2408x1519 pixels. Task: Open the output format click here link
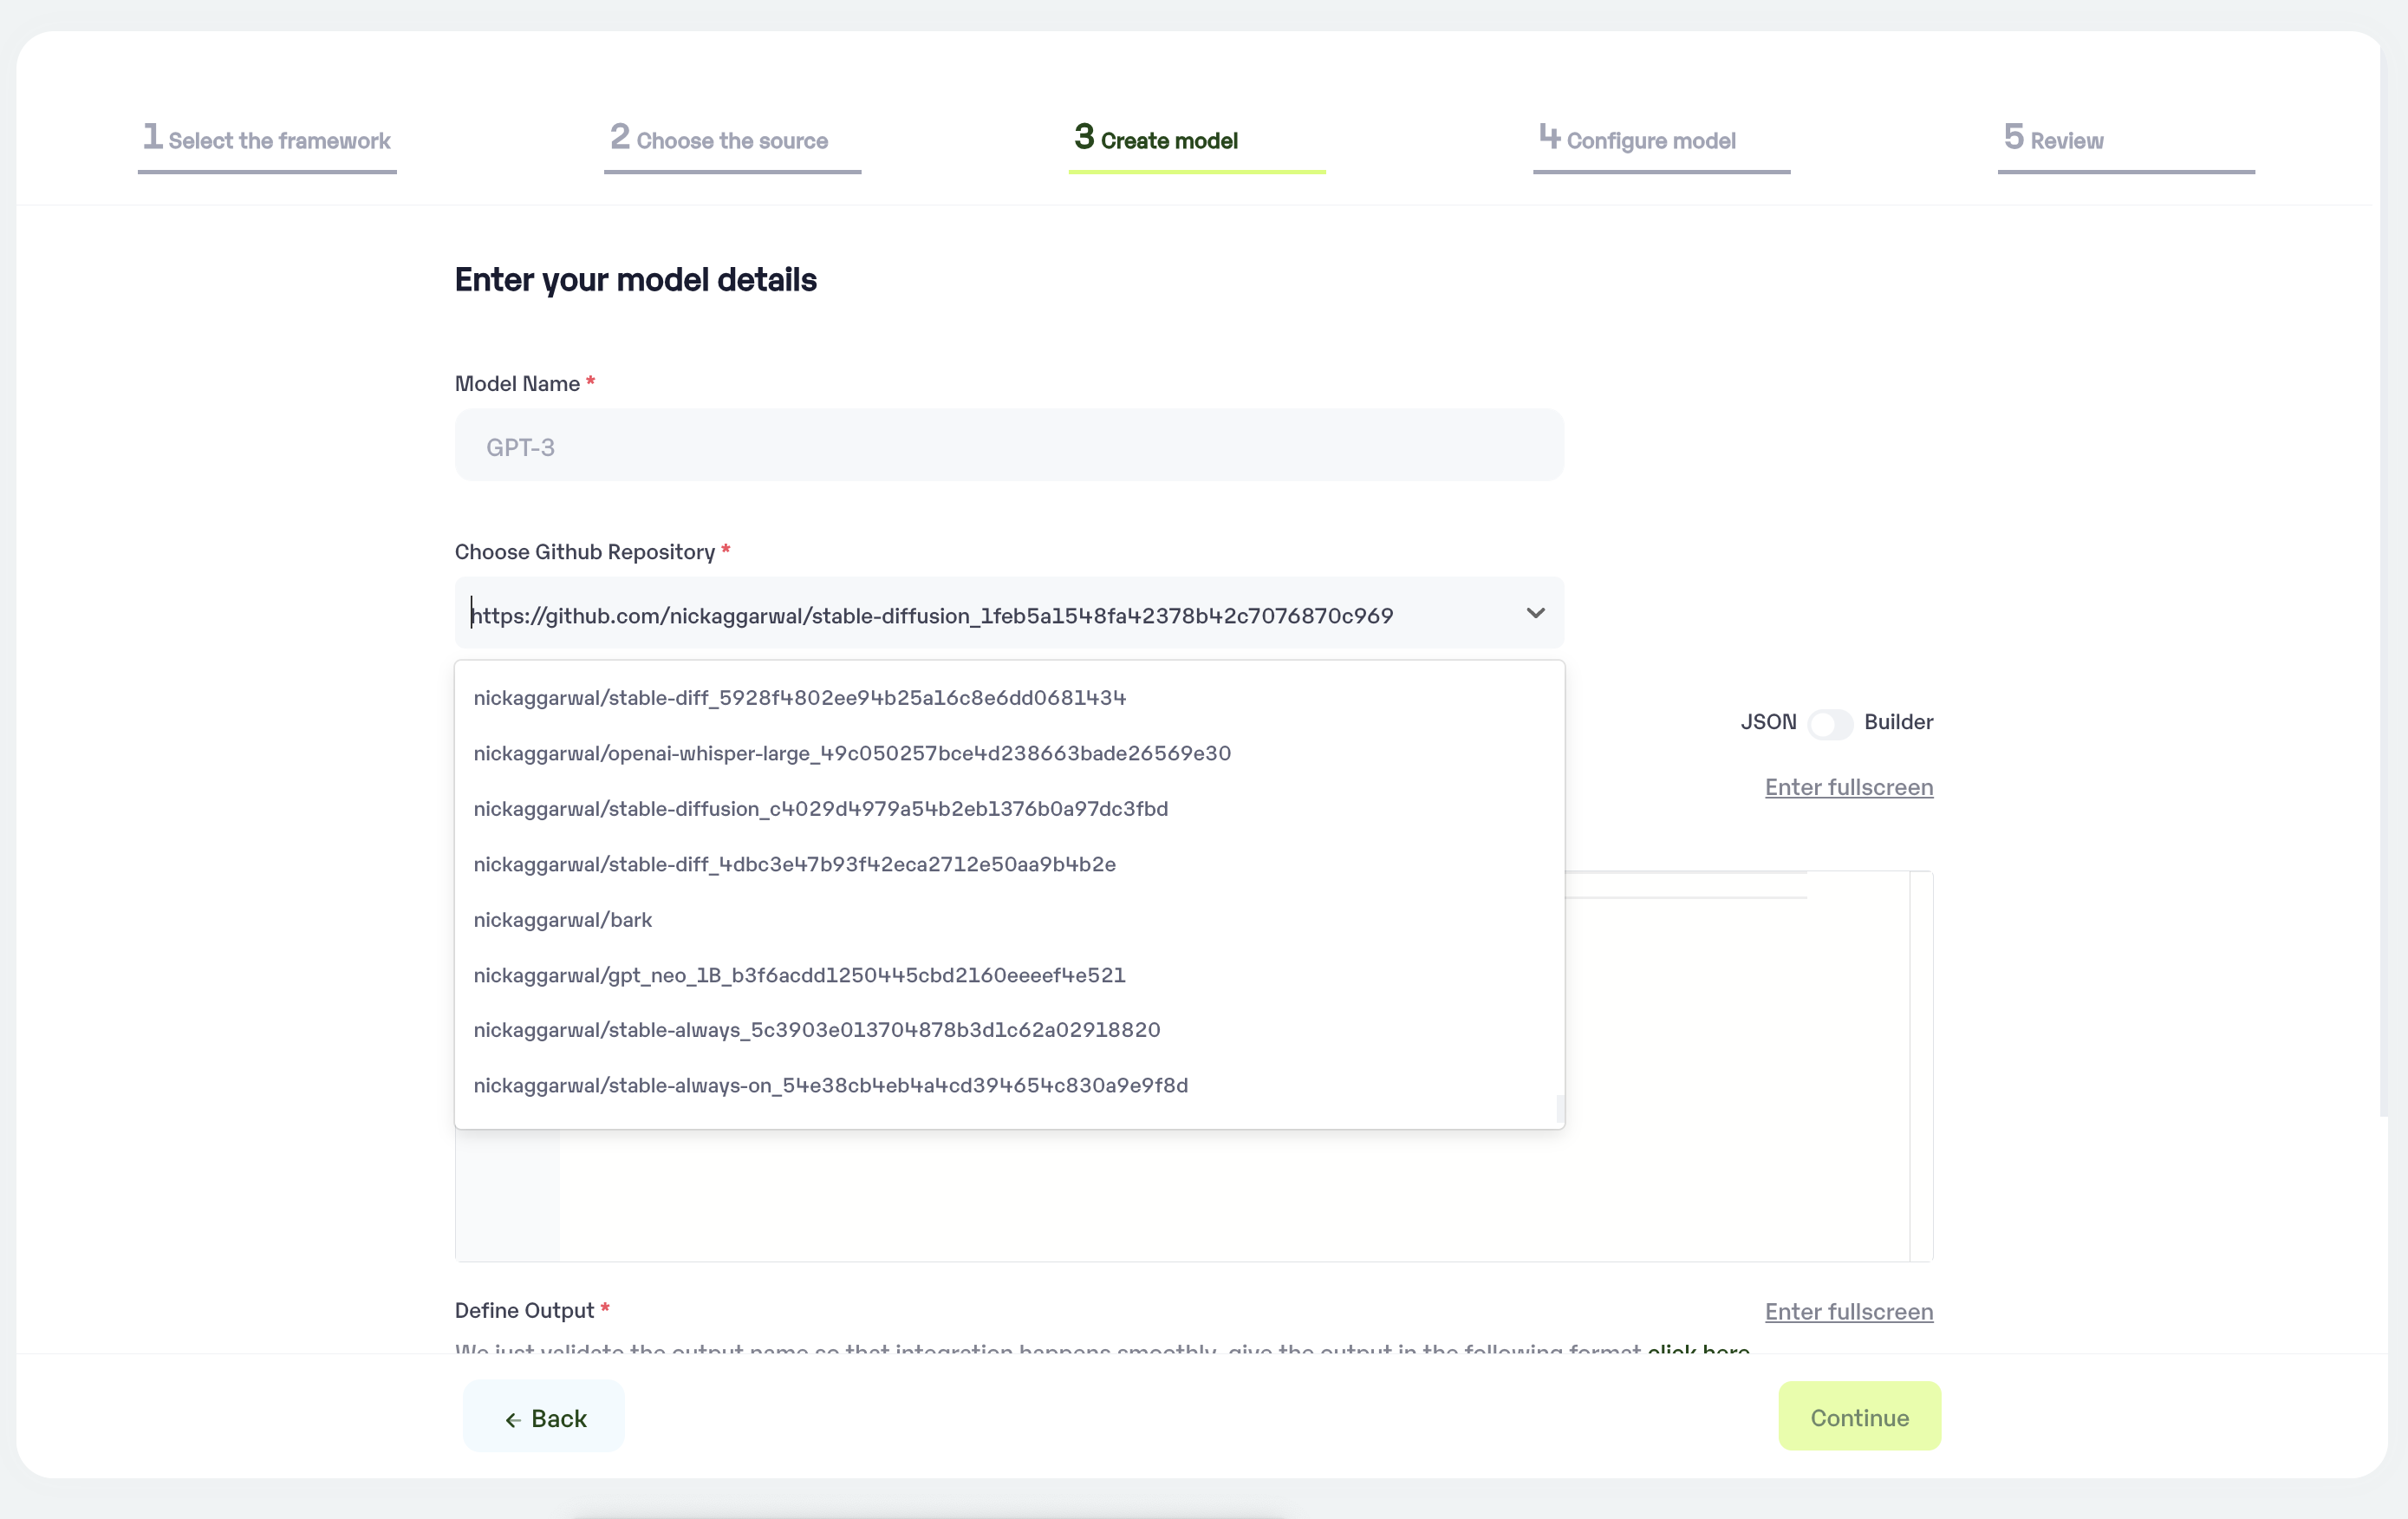coord(1698,1349)
